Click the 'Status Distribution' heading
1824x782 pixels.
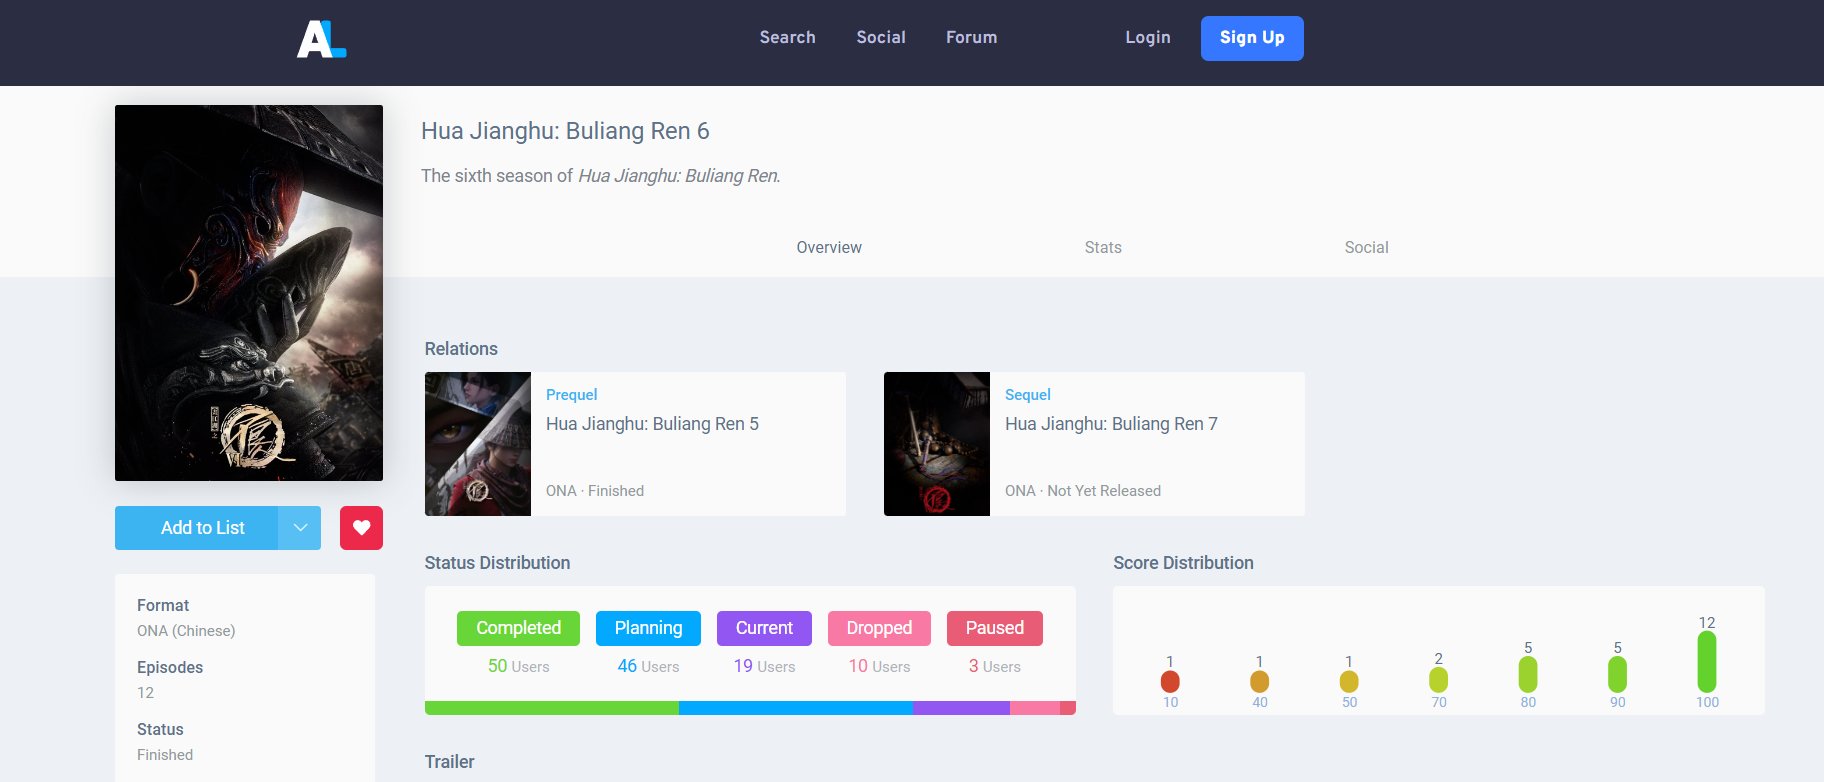[497, 563]
